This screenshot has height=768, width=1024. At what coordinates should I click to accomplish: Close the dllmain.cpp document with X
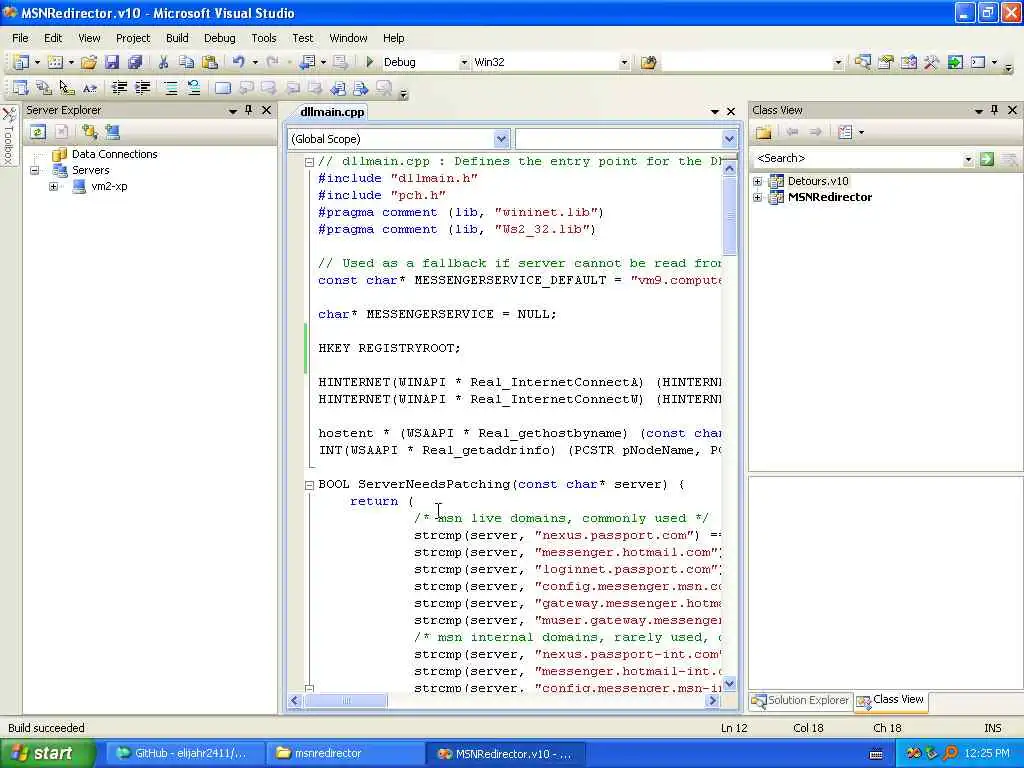click(731, 112)
